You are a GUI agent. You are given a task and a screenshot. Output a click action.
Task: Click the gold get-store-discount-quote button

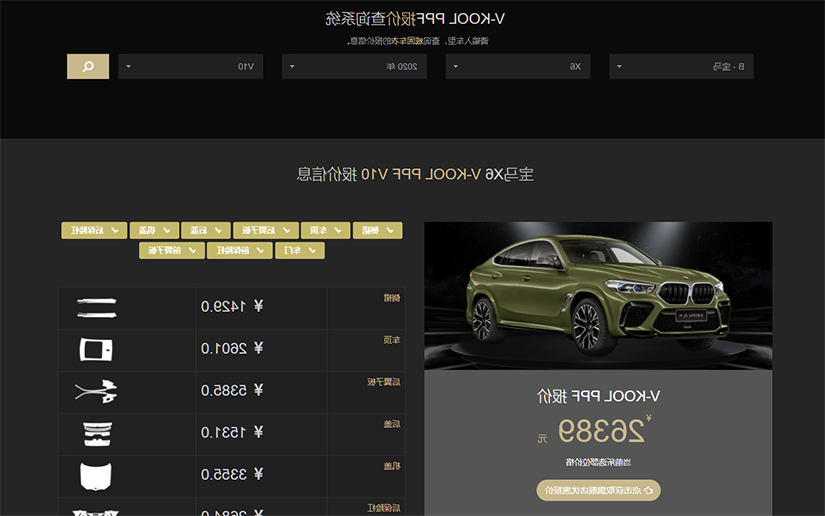[599, 490]
